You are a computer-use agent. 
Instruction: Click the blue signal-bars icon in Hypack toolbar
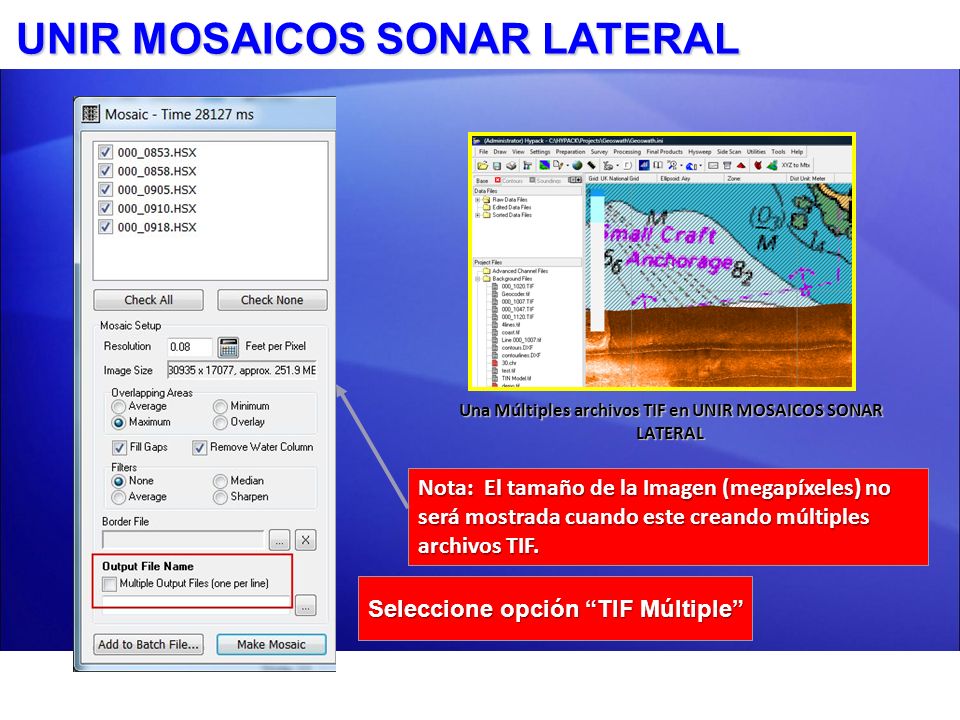point(644,165)
